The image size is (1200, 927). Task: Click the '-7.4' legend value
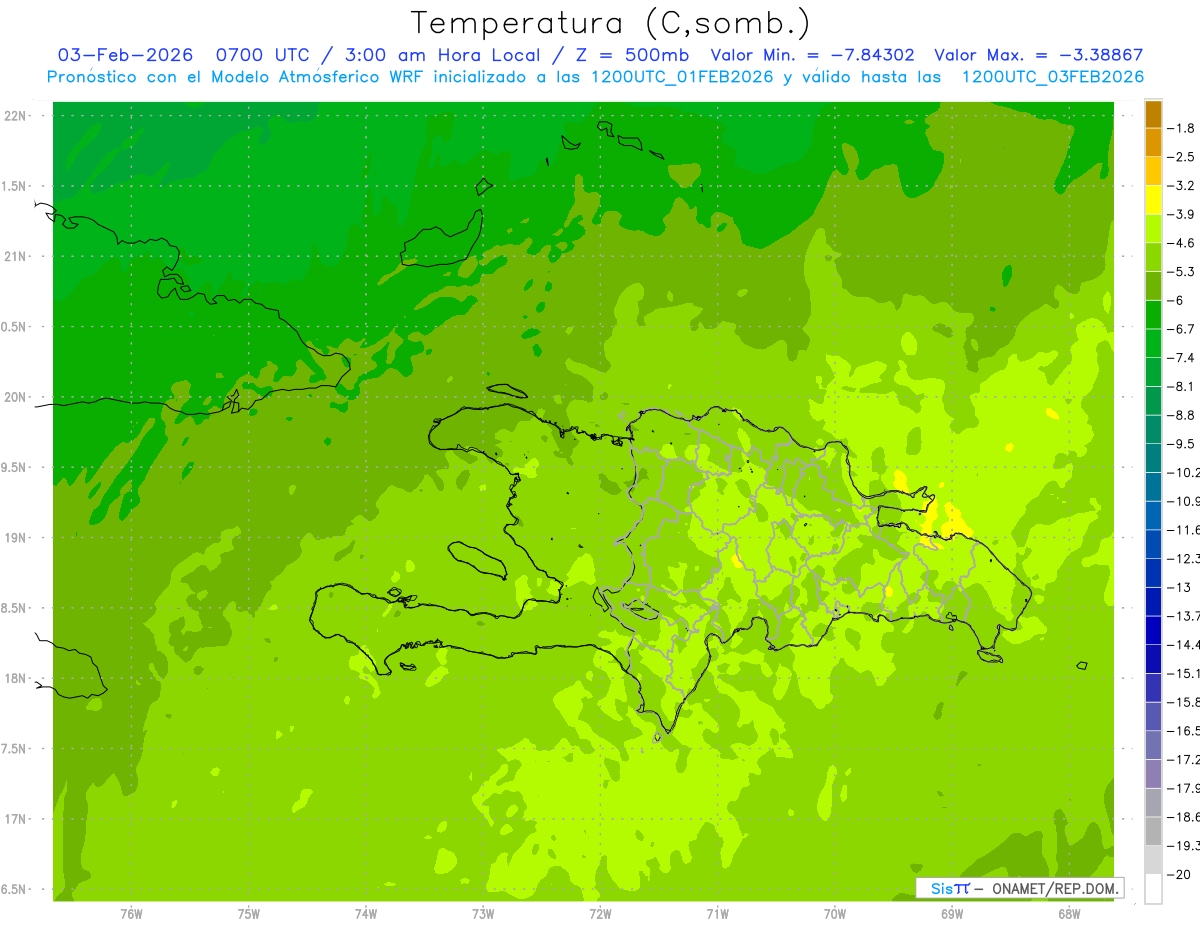pyautogui.click(x=1182, y=357)
